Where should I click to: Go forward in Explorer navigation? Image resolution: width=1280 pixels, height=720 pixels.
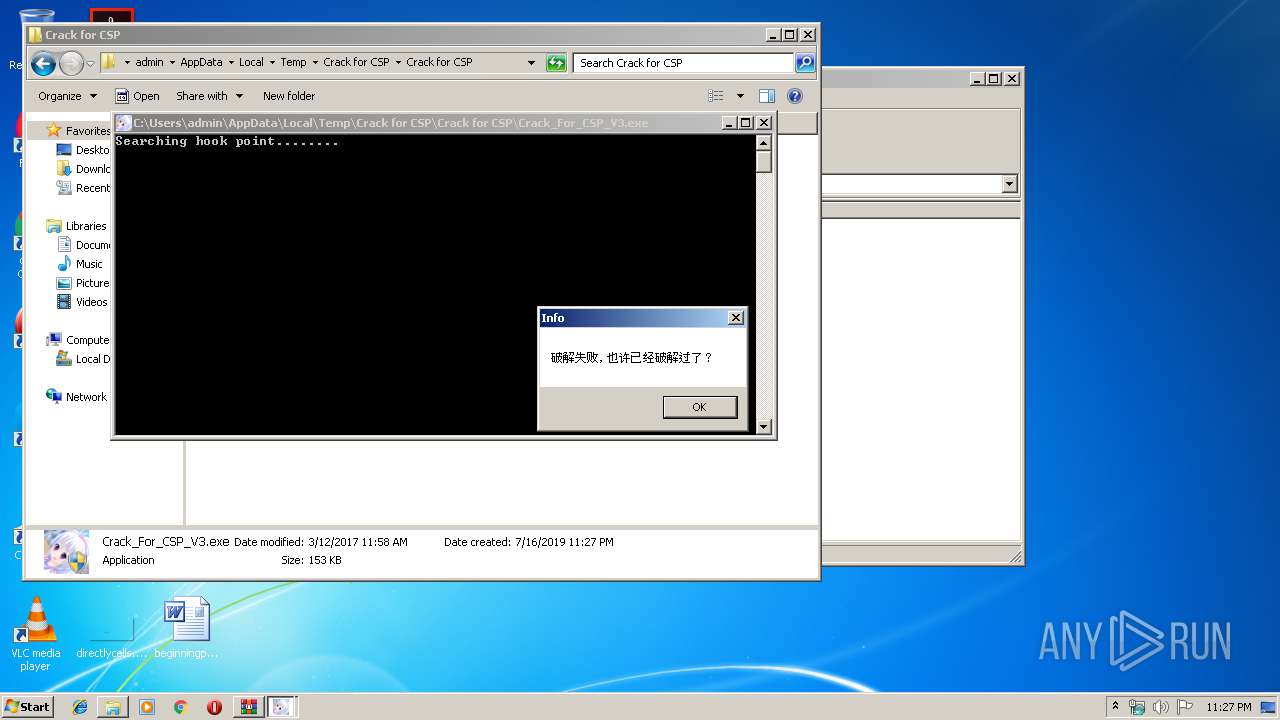point(71,64)
